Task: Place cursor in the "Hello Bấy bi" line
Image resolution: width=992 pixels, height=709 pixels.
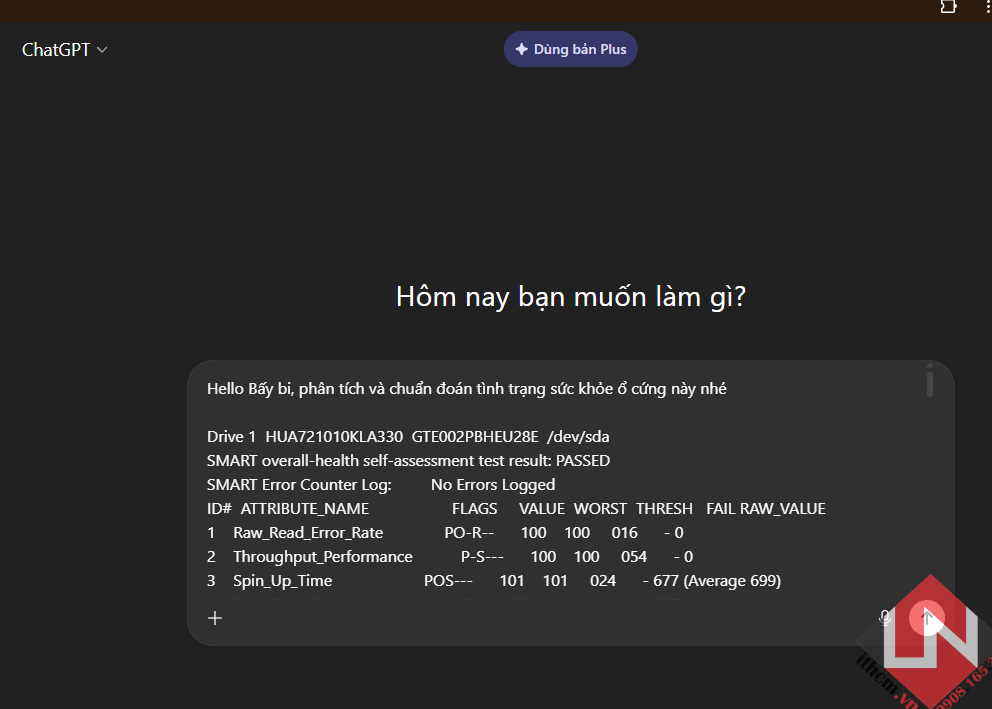Action: tap(466, 389)
